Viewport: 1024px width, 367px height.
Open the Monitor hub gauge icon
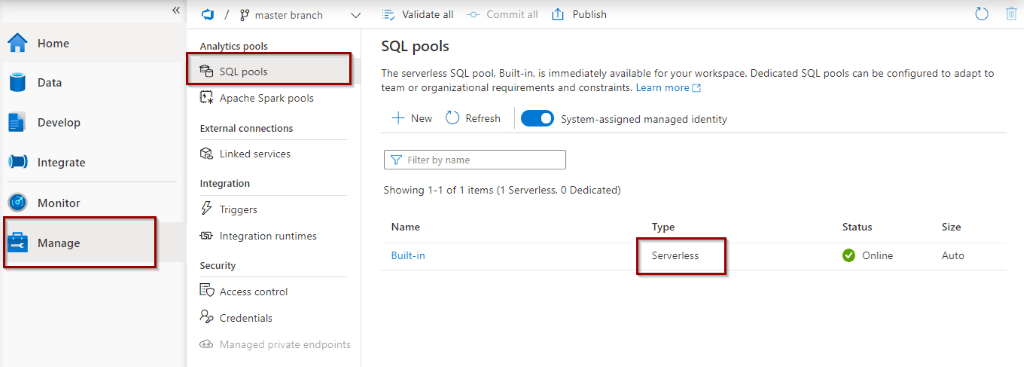tap(18, 203)
